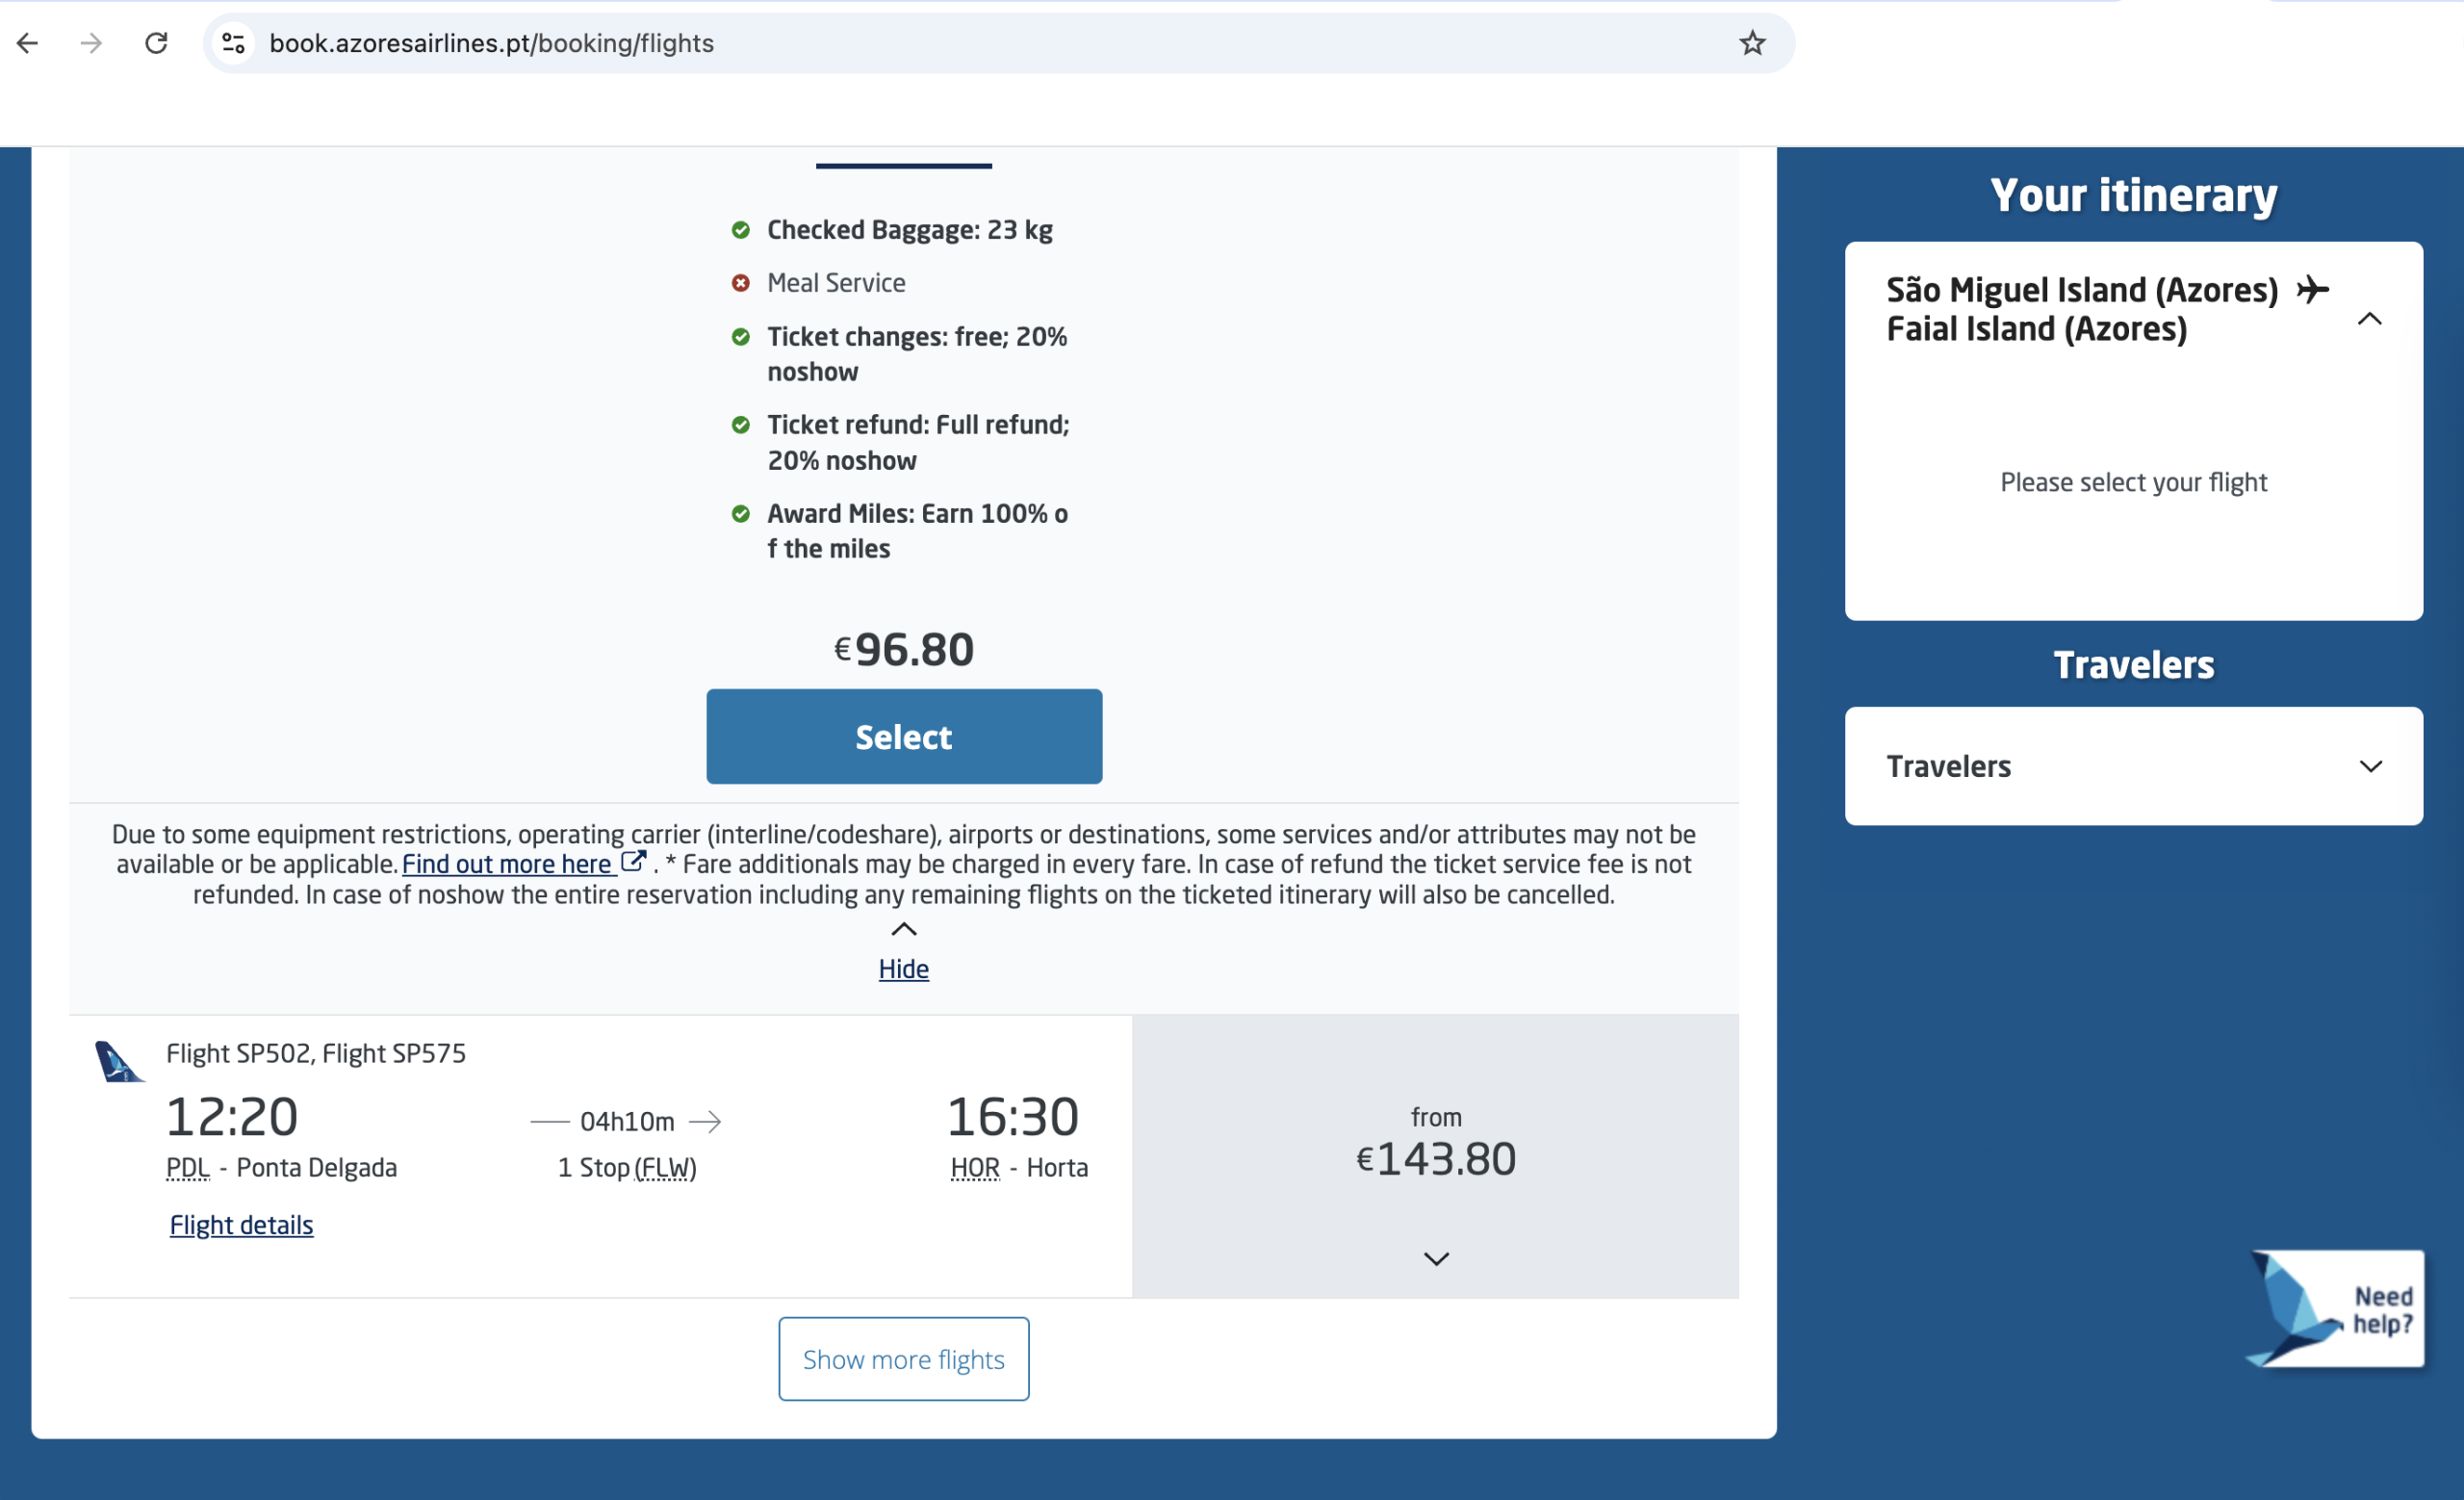Expand fares for the €143.80 flight
This screenshot has width=2464, height=1500.
pos(1436,1259)
